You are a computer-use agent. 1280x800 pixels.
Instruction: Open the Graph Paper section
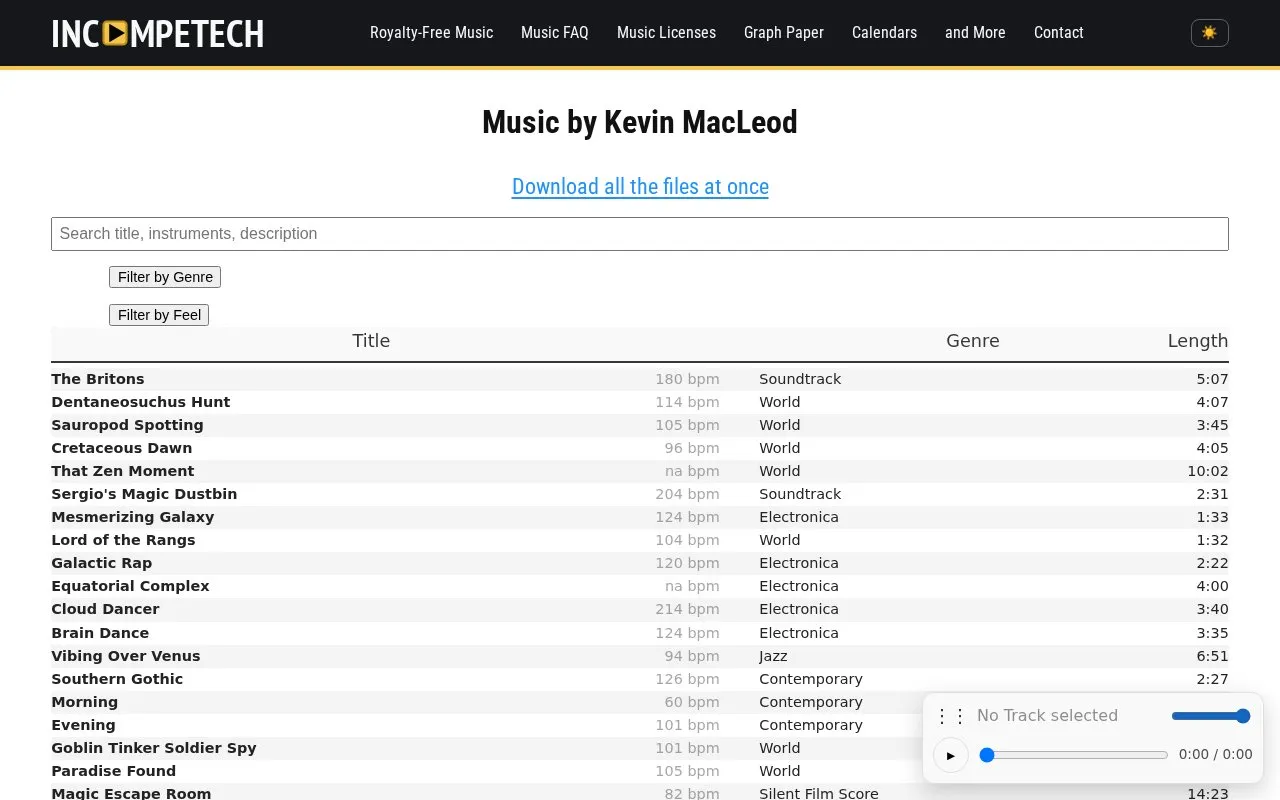click(784, 33)
